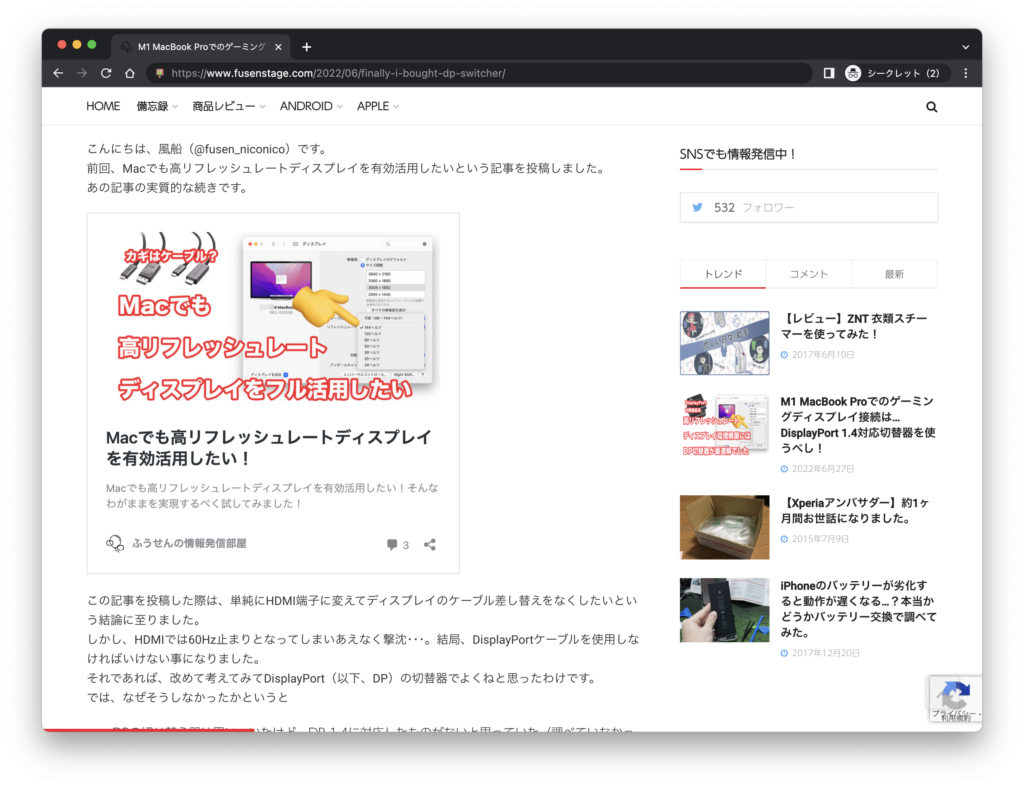Screen dimensions: 1024x787
Task: Open the Xperiaアンバサダー article link
Action: click(854, 510)
